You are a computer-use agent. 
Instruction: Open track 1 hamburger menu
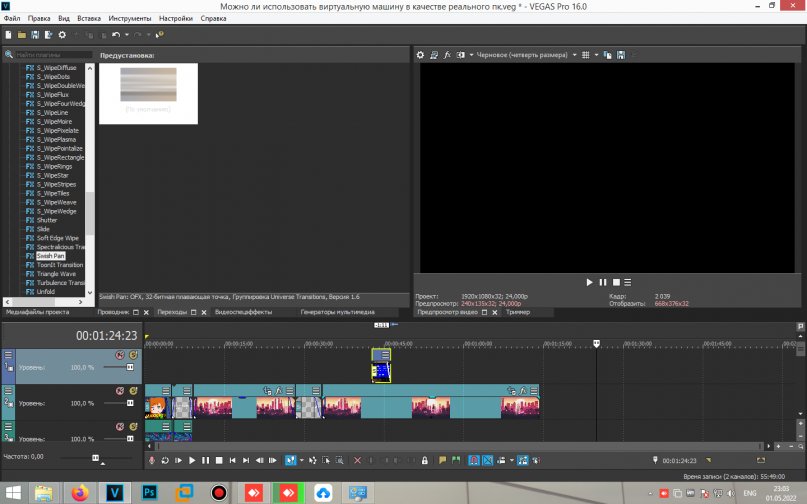(x=8, y=355)
